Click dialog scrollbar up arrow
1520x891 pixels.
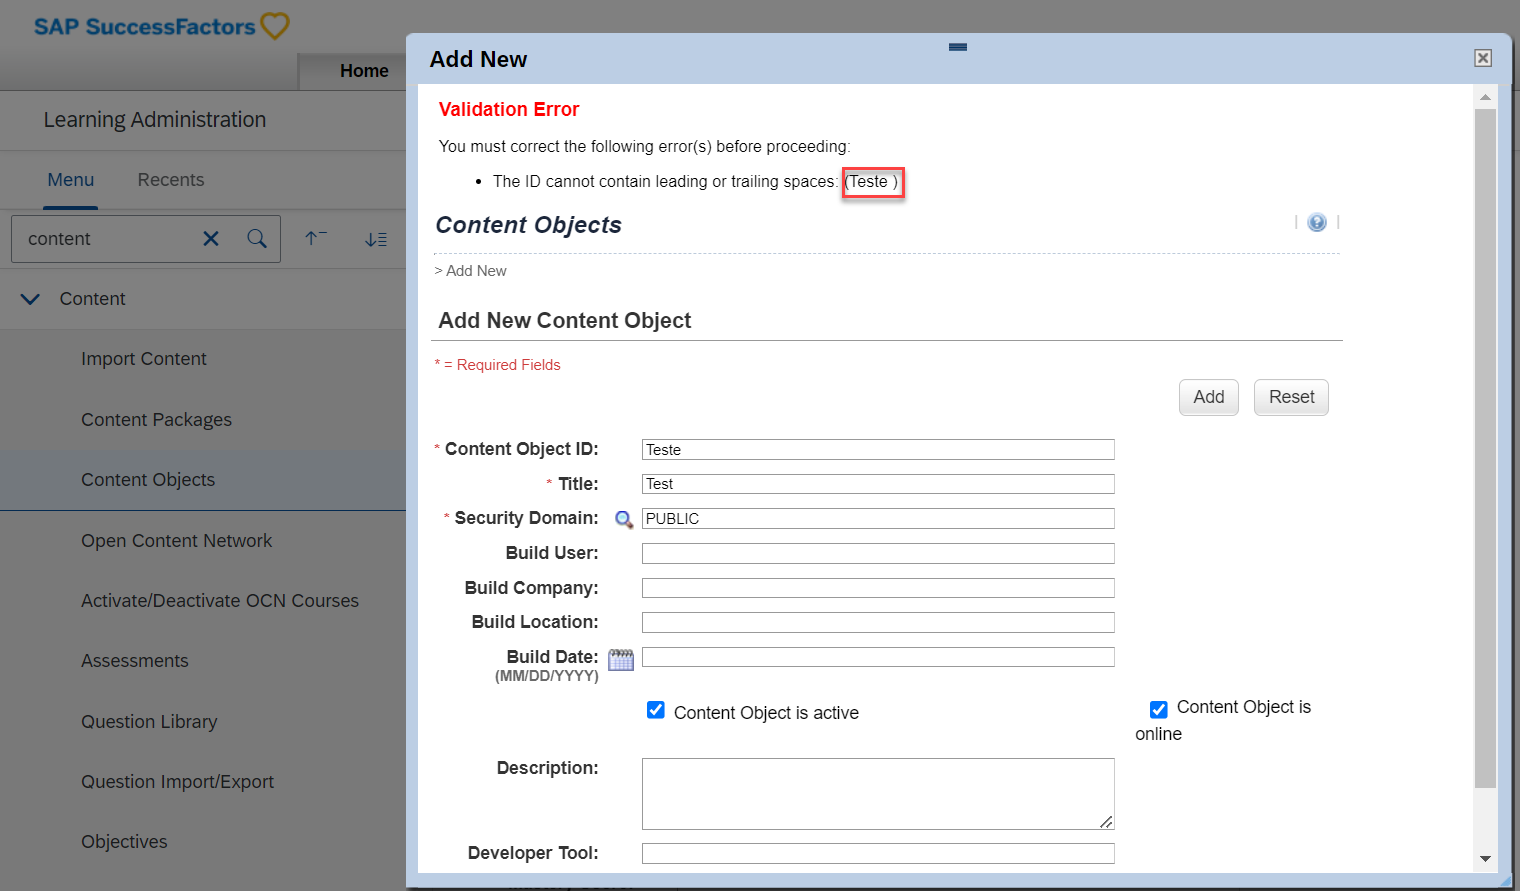(x=1485, y=97)
